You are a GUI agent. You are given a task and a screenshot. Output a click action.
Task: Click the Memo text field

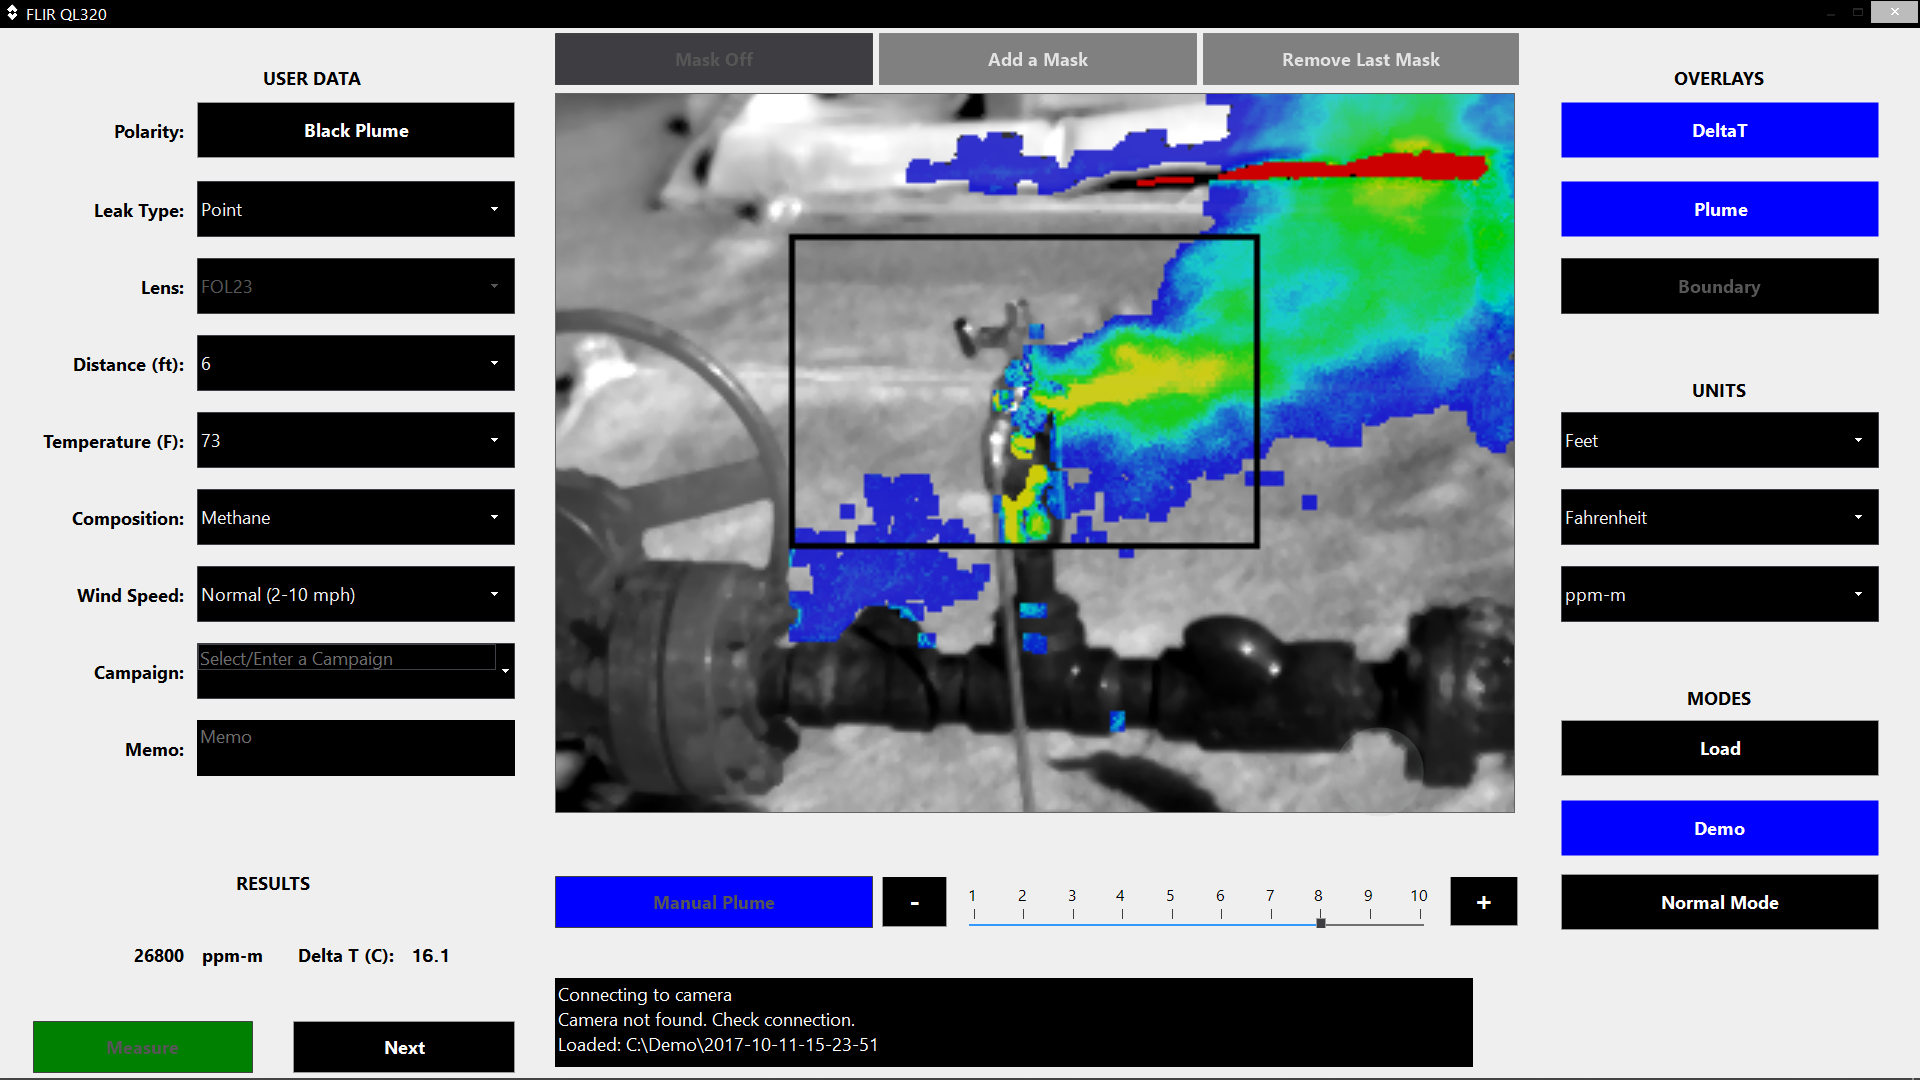coord(356,748)
